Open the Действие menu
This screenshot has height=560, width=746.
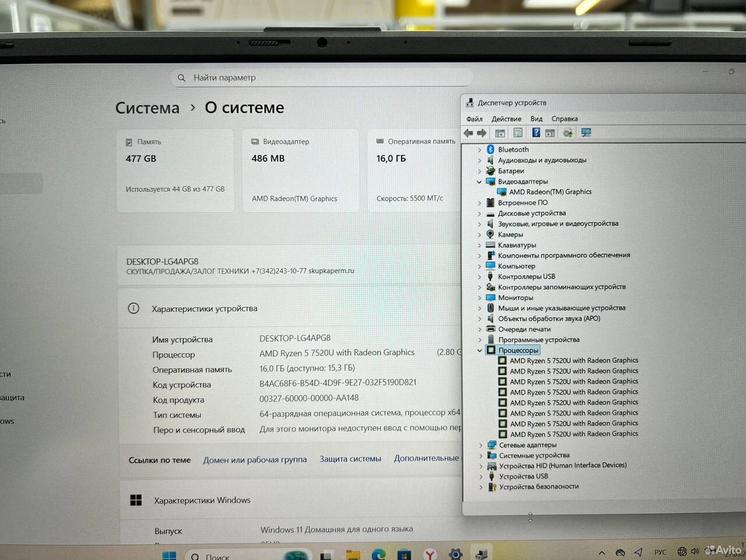(x=506, y=118)
